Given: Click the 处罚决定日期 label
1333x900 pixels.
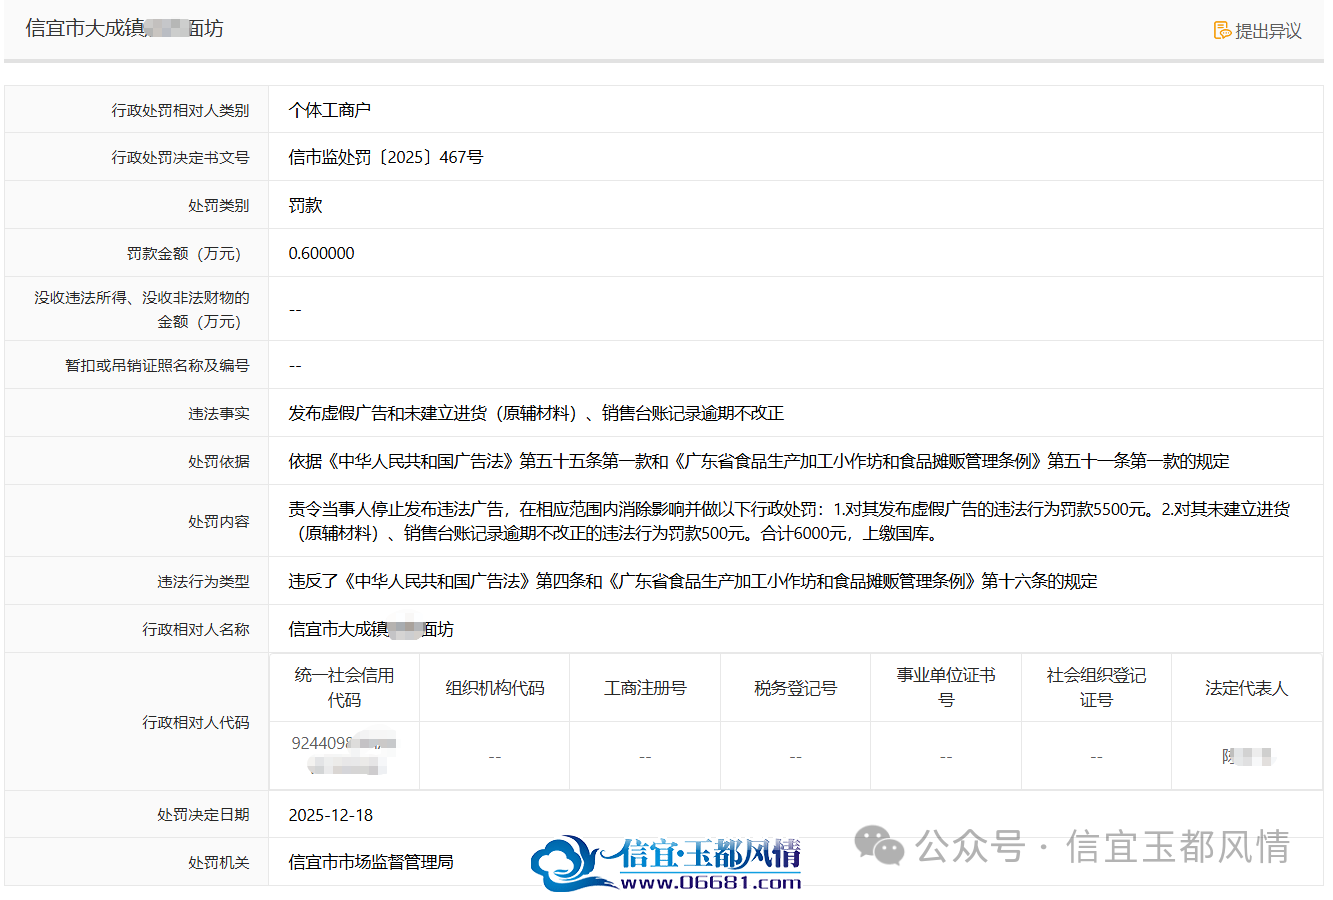Looking at the screenshot, I should 203,815.
